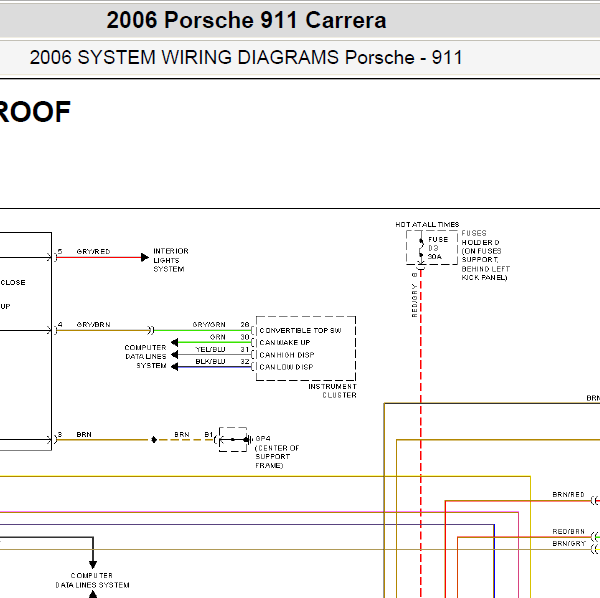Click the GP4 ground symbol

248,439
